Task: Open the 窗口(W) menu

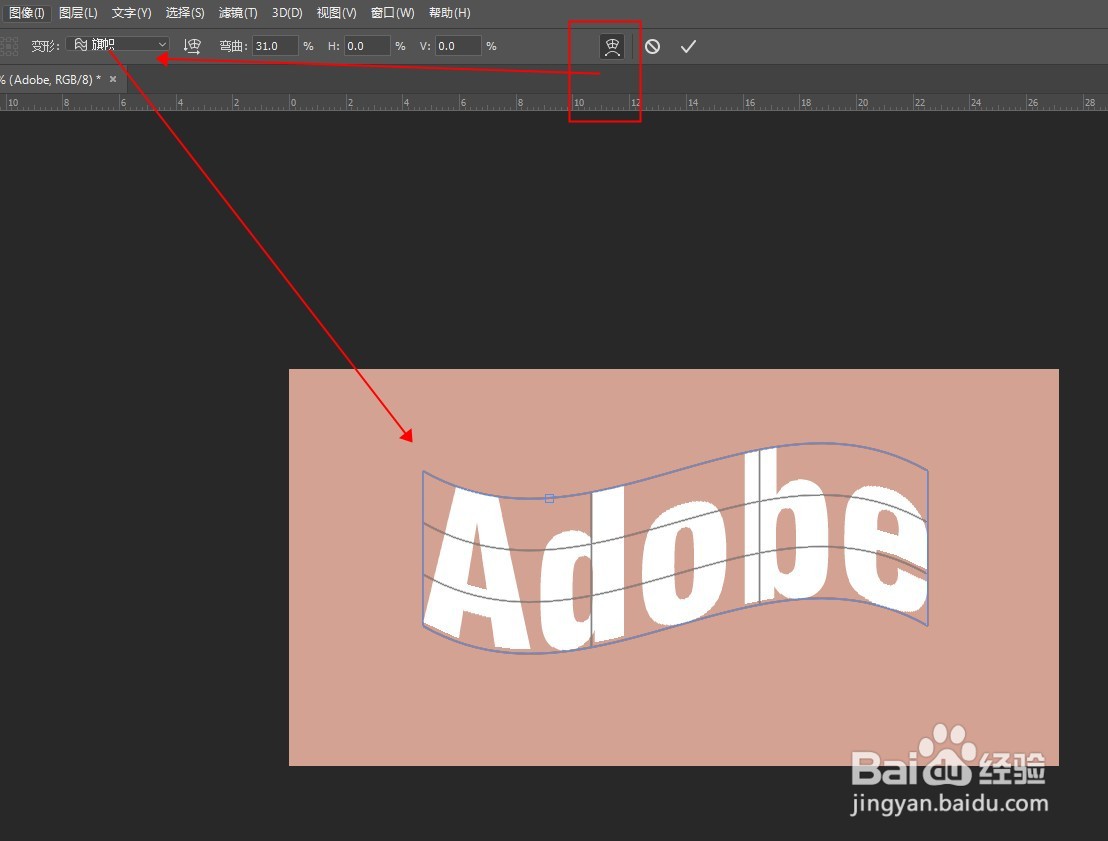Action: [392, 13]
